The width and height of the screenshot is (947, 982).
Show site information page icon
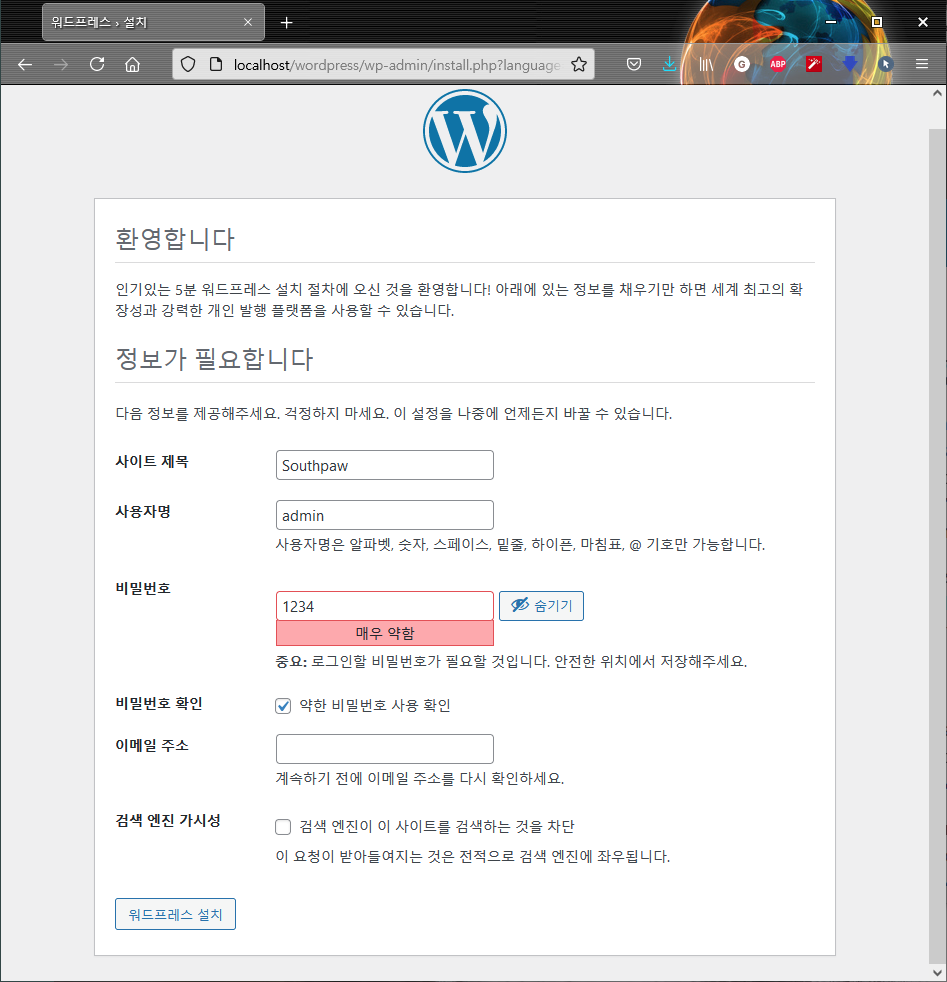pyautogui.click(x=215, y=65)
